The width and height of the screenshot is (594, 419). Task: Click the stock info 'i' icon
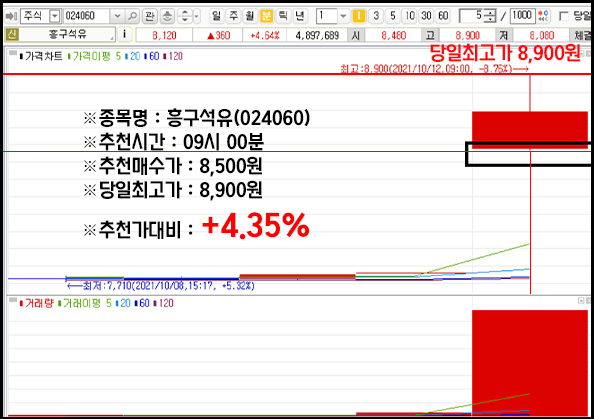[x=124, y=35]
